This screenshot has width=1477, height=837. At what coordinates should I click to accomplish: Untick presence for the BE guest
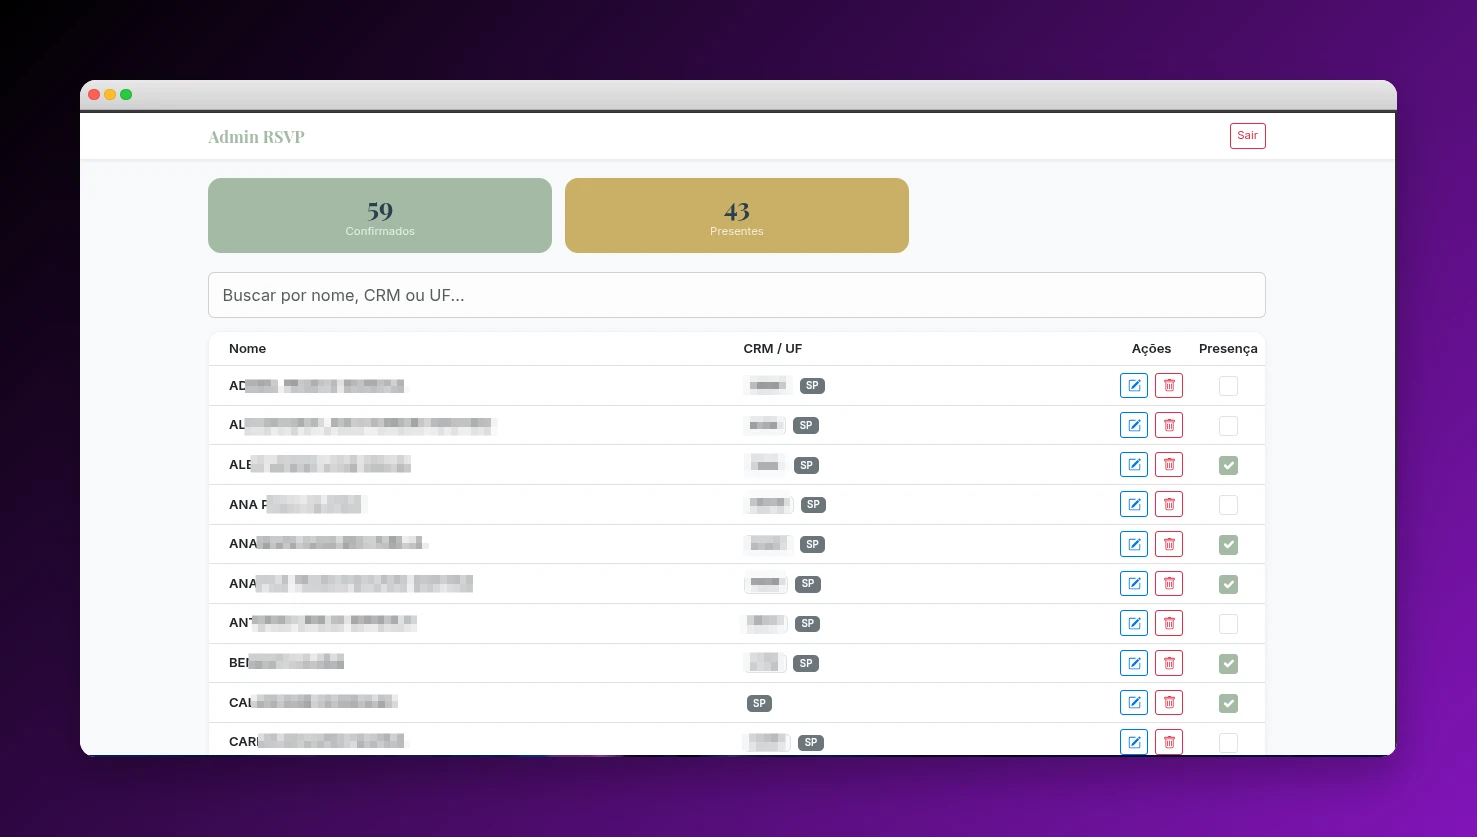(x=1228, y=664)
